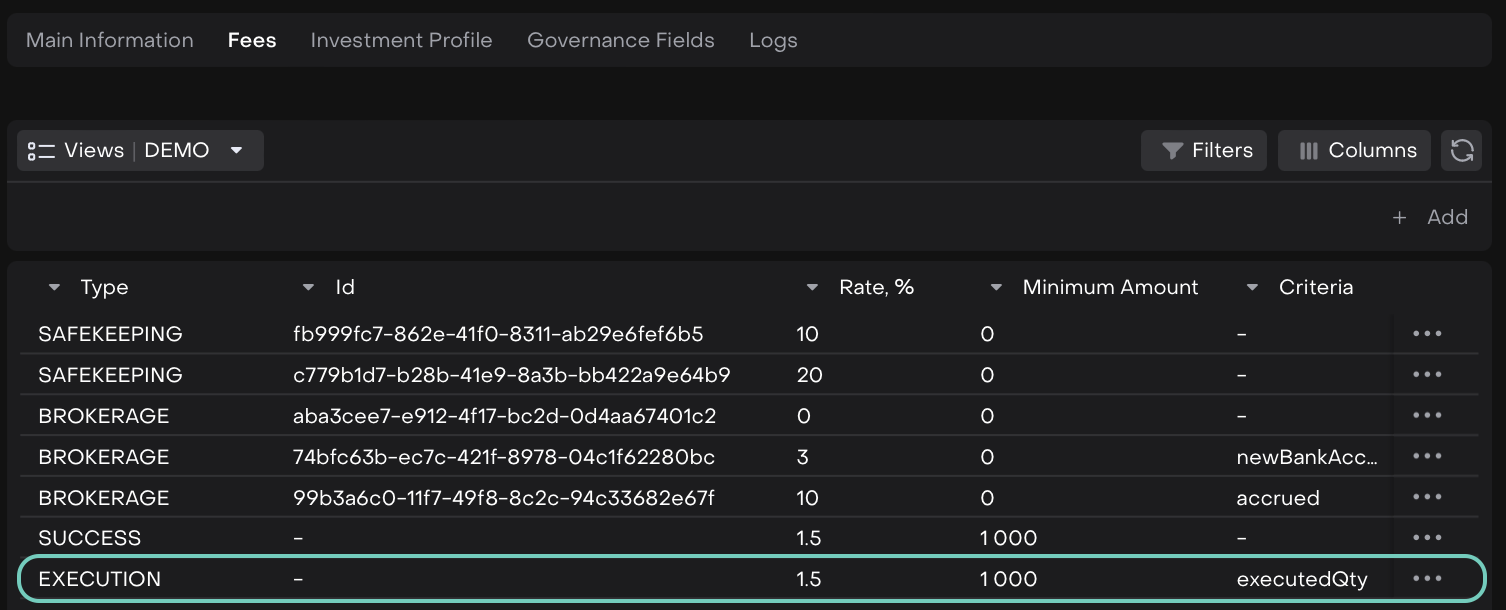
Task: Click the refresh icon beside Columns
Action: [x=1461, y=151]
